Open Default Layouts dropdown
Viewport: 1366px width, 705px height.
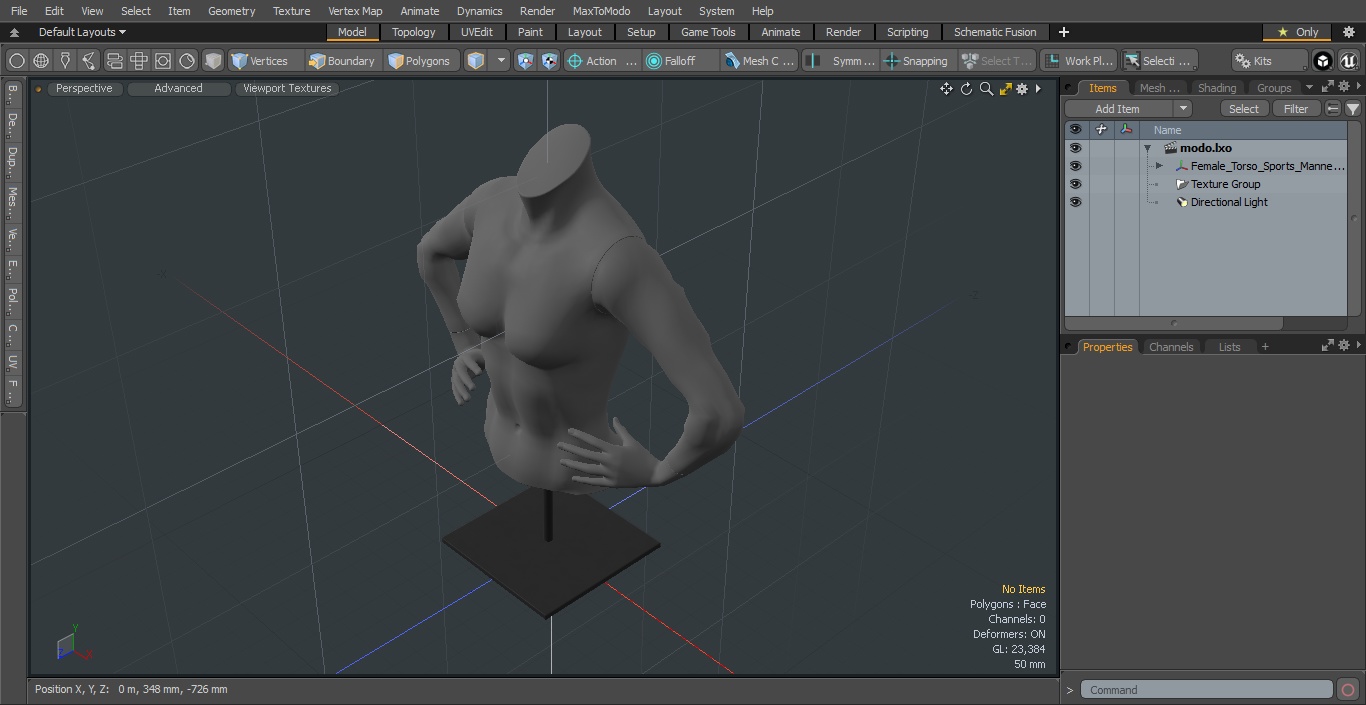[82, 32]
